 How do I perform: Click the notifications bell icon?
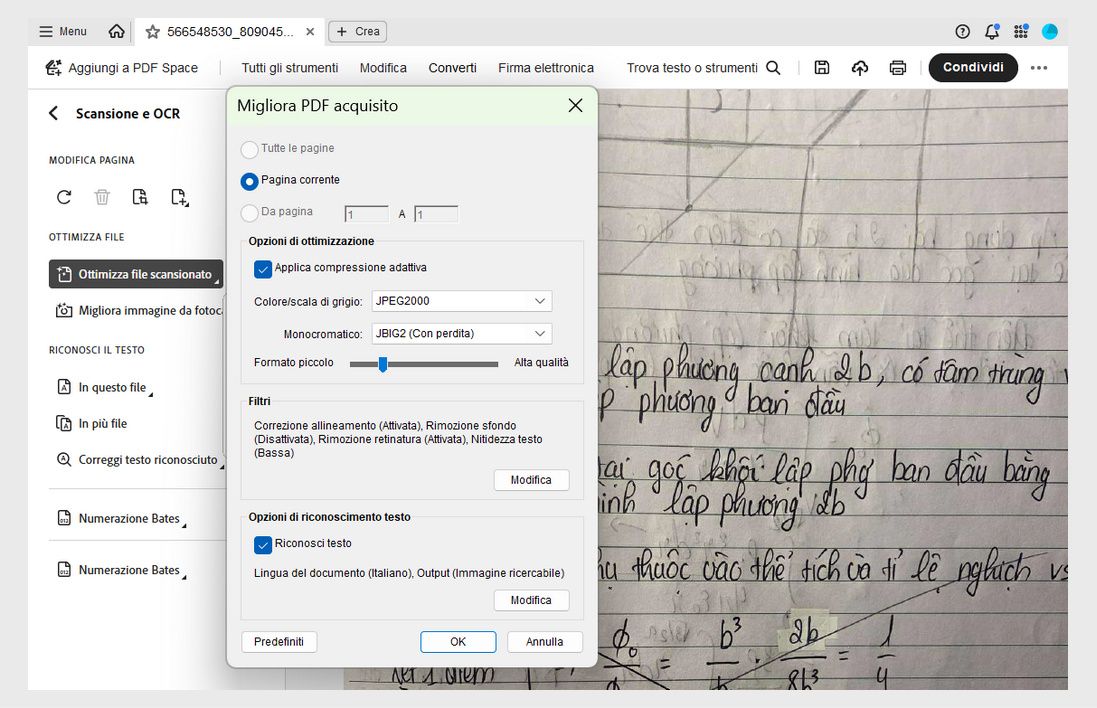991,31
